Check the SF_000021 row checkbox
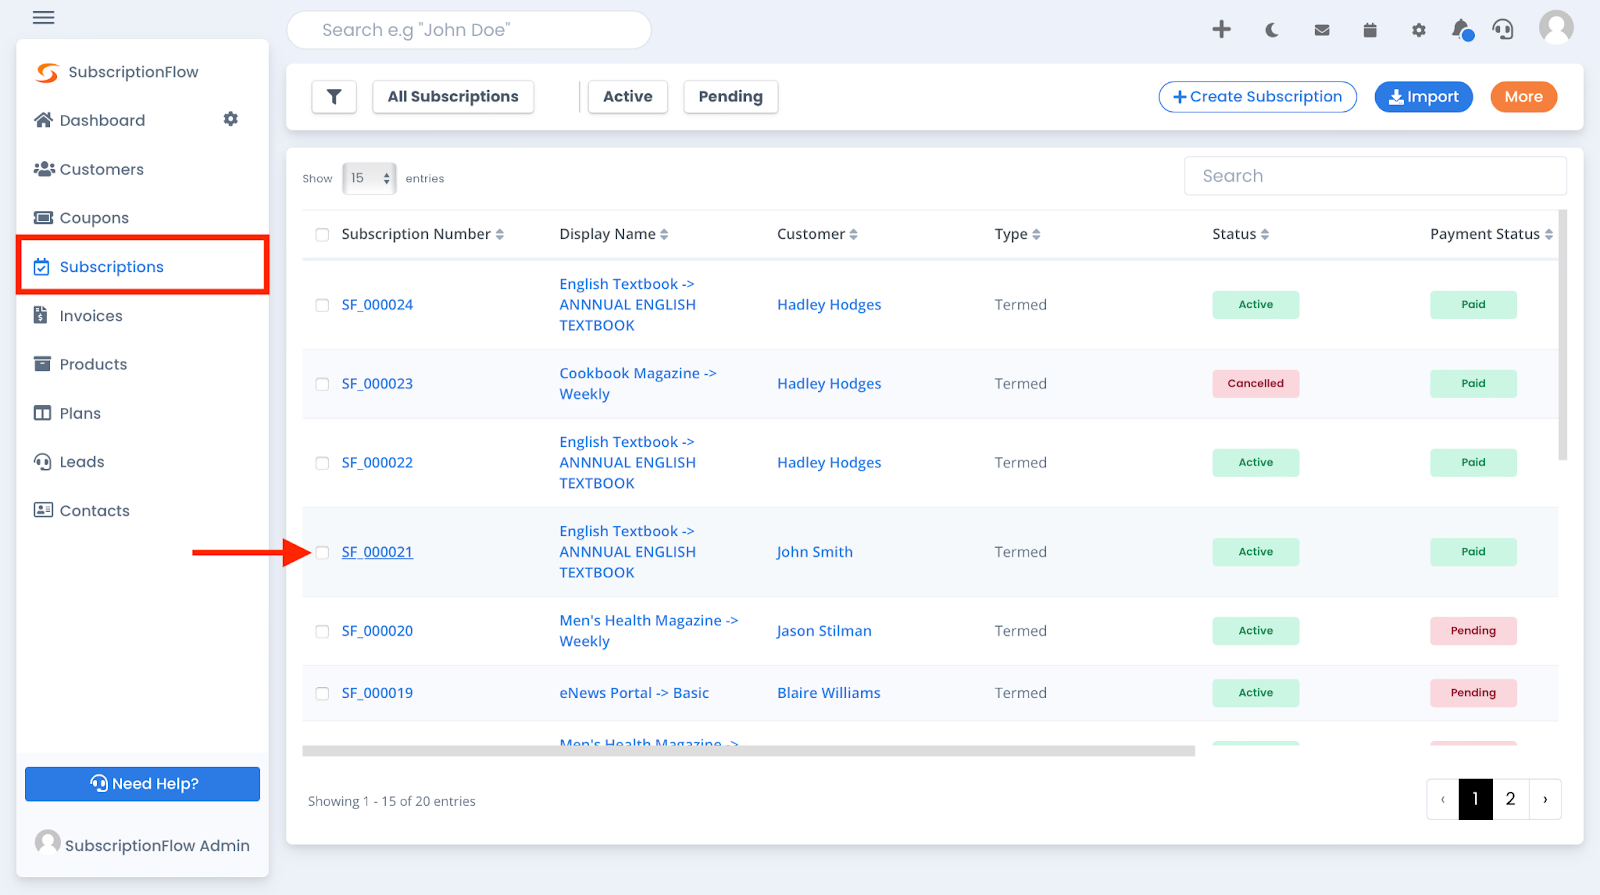This screenshot has height=895, width=1600. [322, 552]
